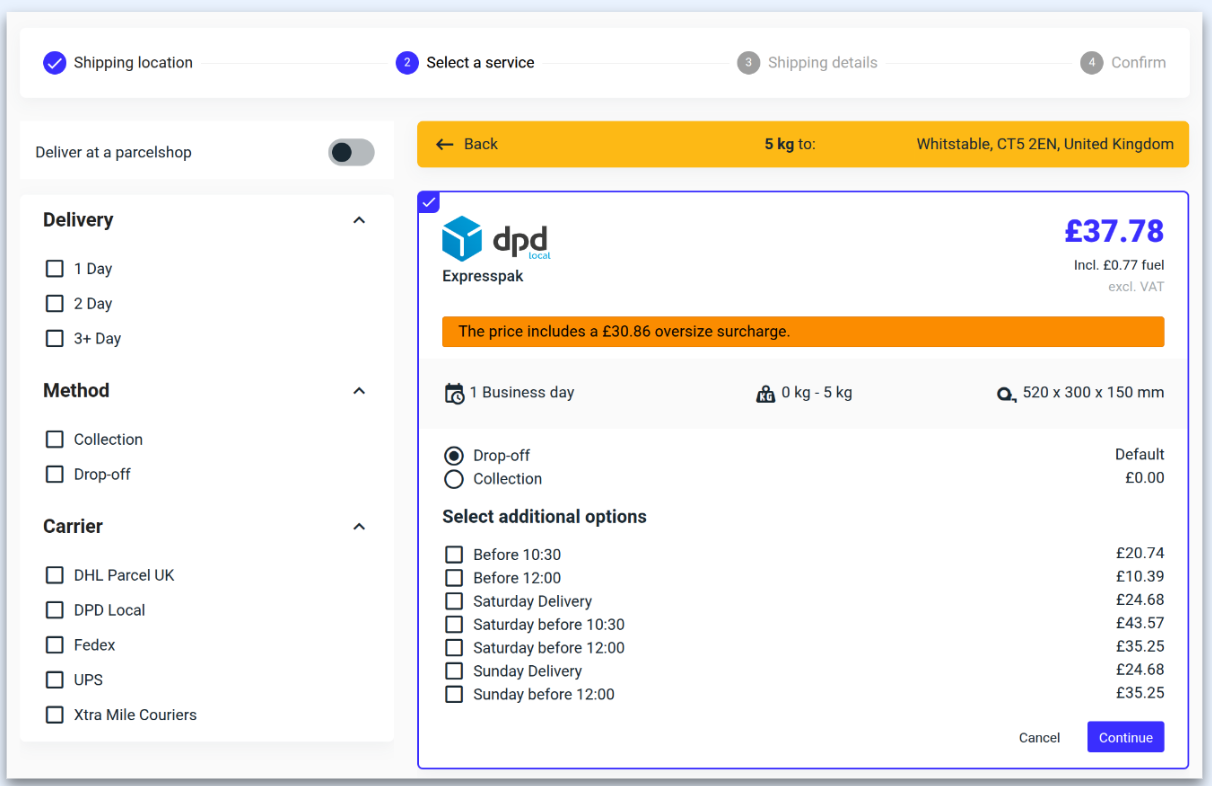Click the completed checkmark for Shipping location step
1212x786 pixels.
pos(55,62)
